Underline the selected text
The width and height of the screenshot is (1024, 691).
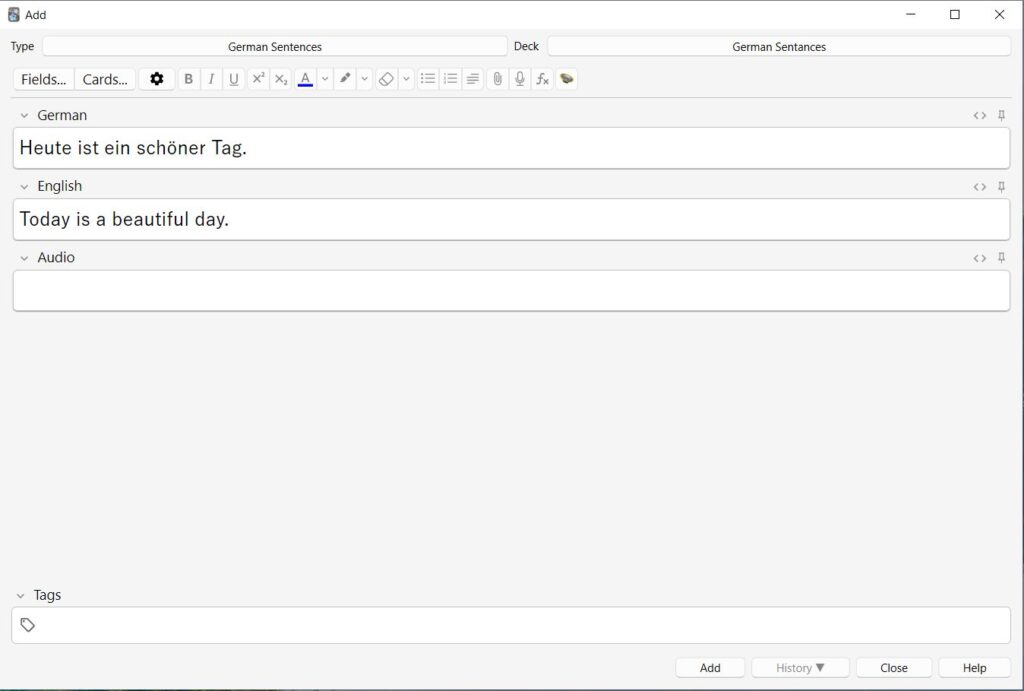click(x=233, y=78)
